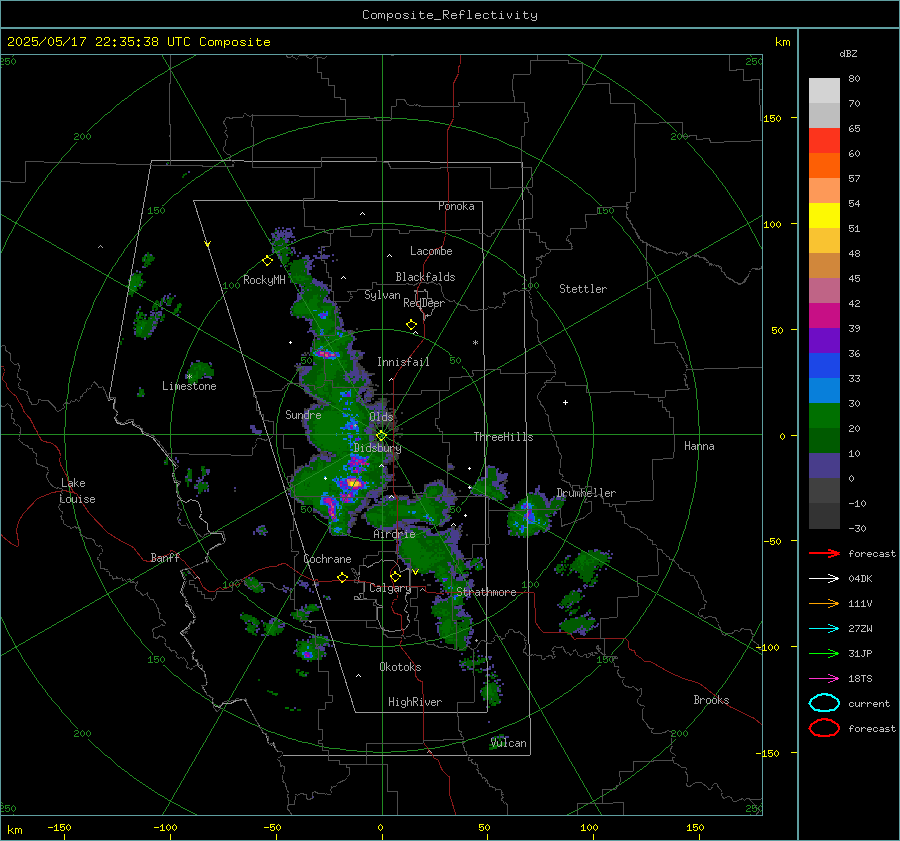
Task: Click the red forecast arrow in legend
Action: [x=824, y=553]
